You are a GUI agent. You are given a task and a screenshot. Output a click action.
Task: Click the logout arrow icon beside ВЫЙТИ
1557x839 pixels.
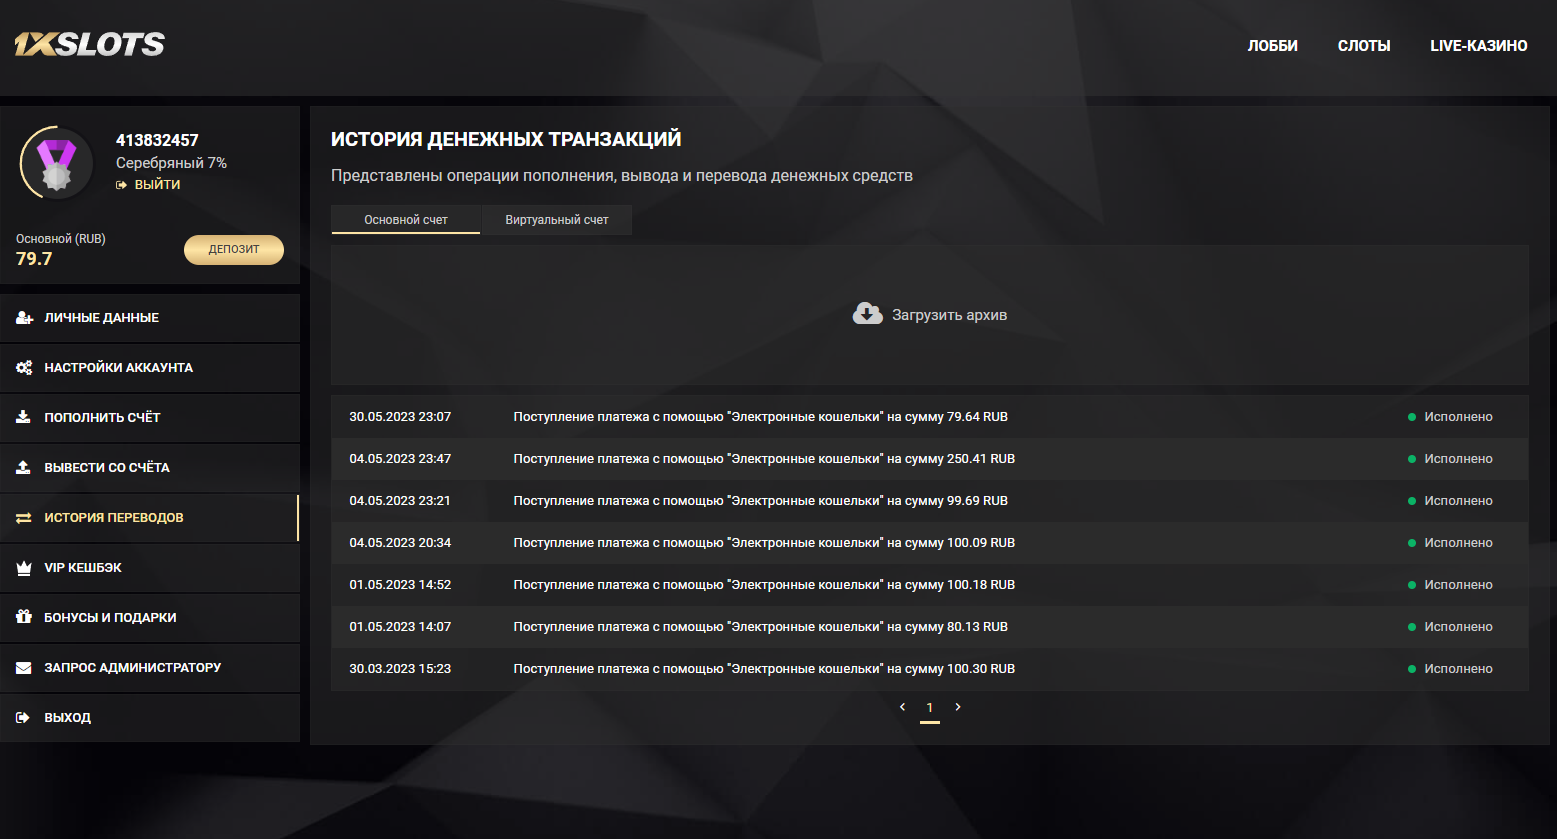coord(122,185)
